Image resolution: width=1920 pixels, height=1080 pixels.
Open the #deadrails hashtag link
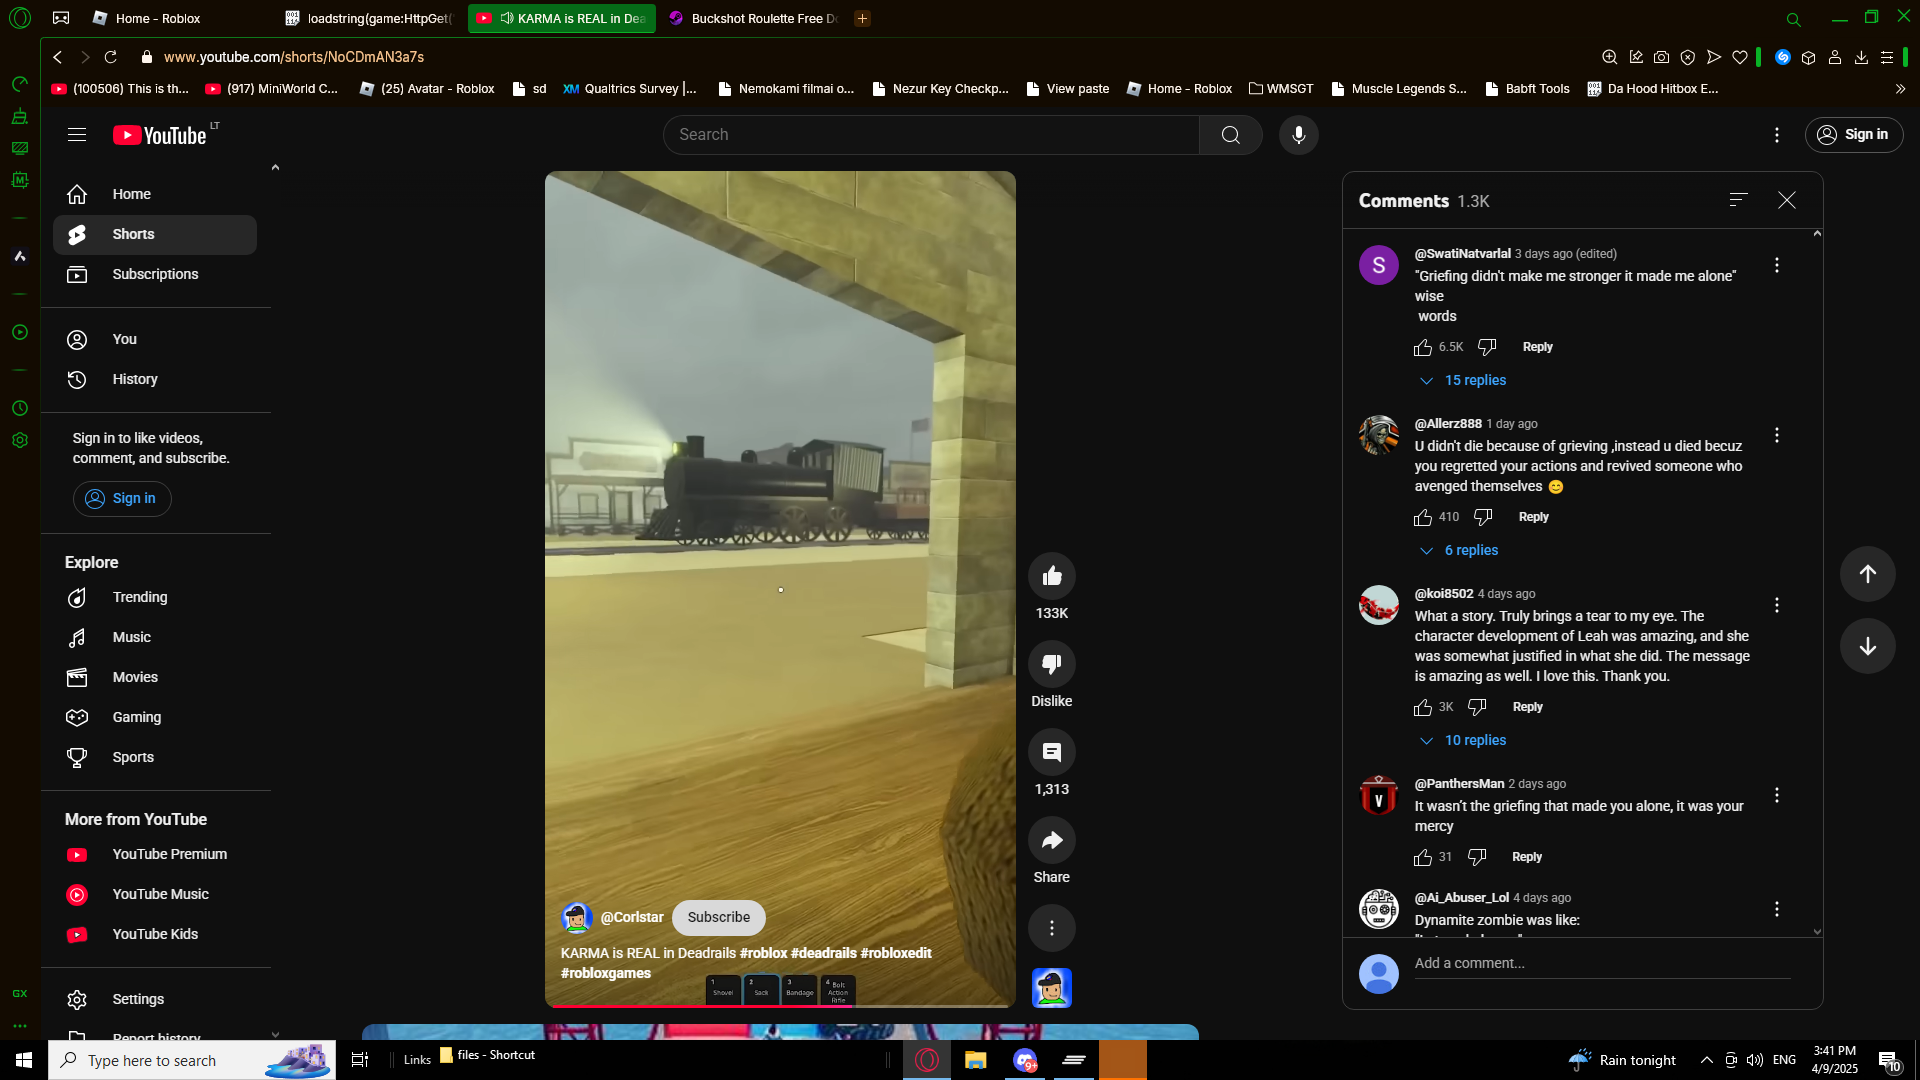823,953
